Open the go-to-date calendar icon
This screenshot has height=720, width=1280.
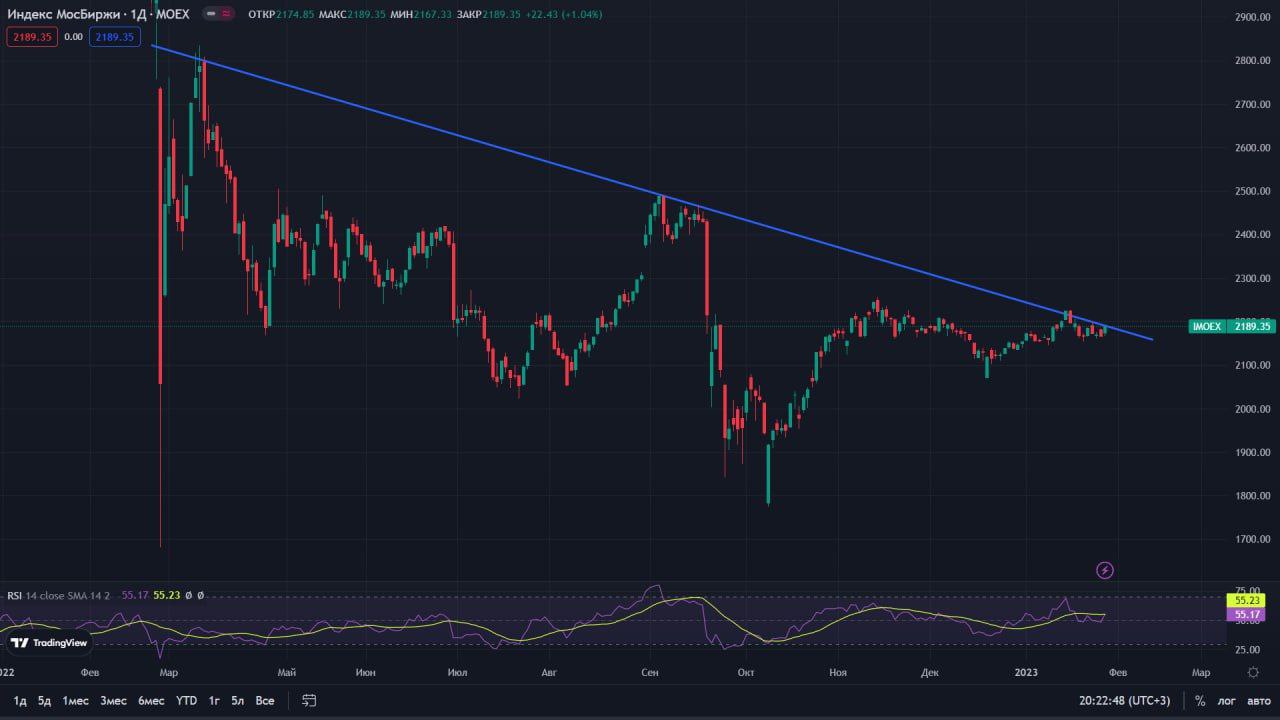pyautogui.click(x=309, y=701)
